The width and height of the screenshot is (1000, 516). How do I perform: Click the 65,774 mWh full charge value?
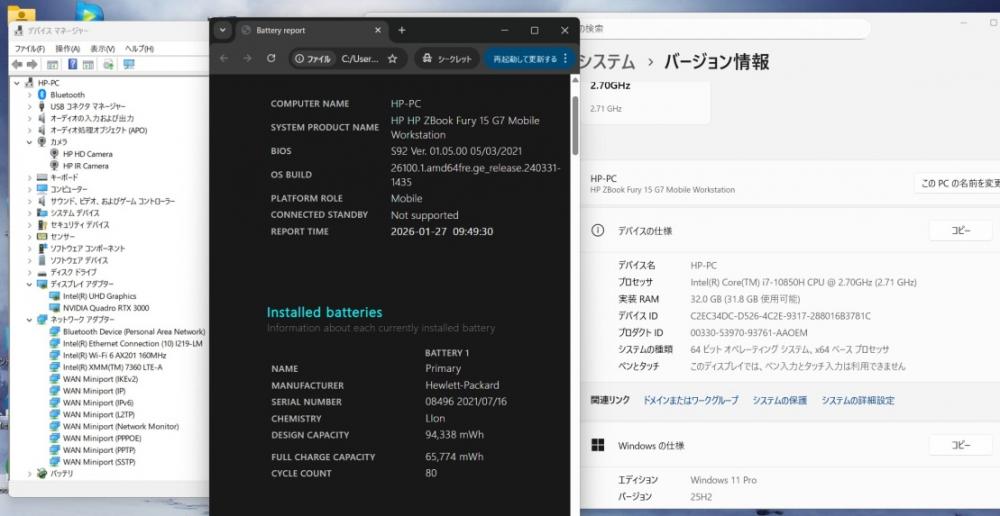[454, 457]
